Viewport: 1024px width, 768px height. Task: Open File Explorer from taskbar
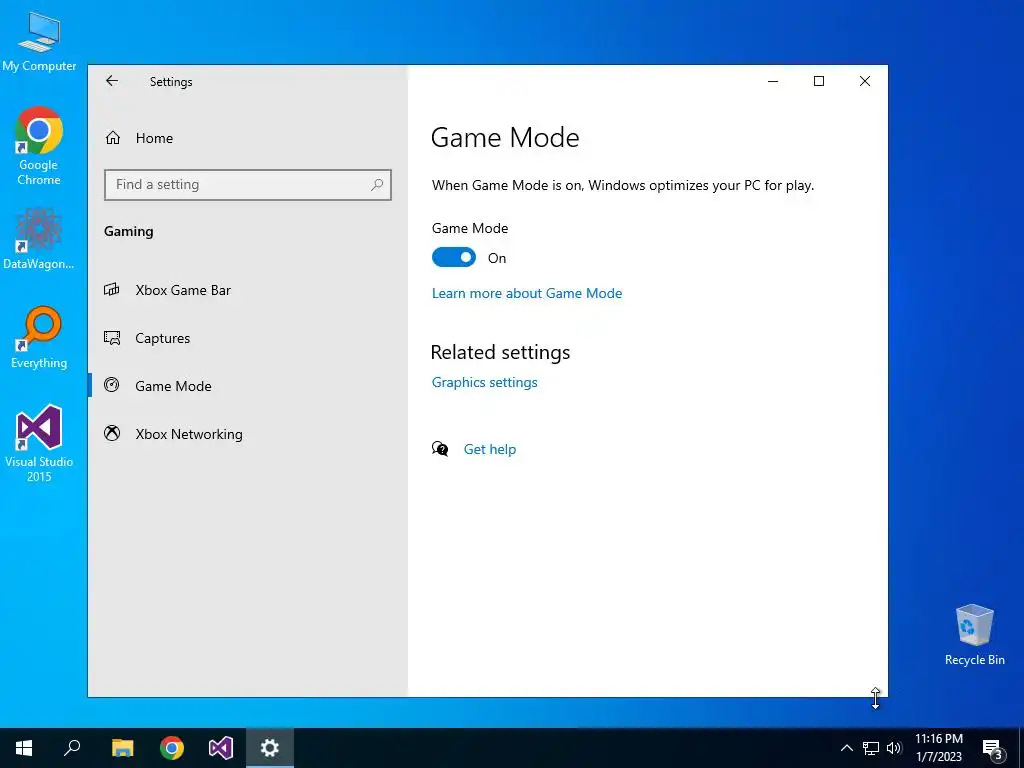pos(122,748)
